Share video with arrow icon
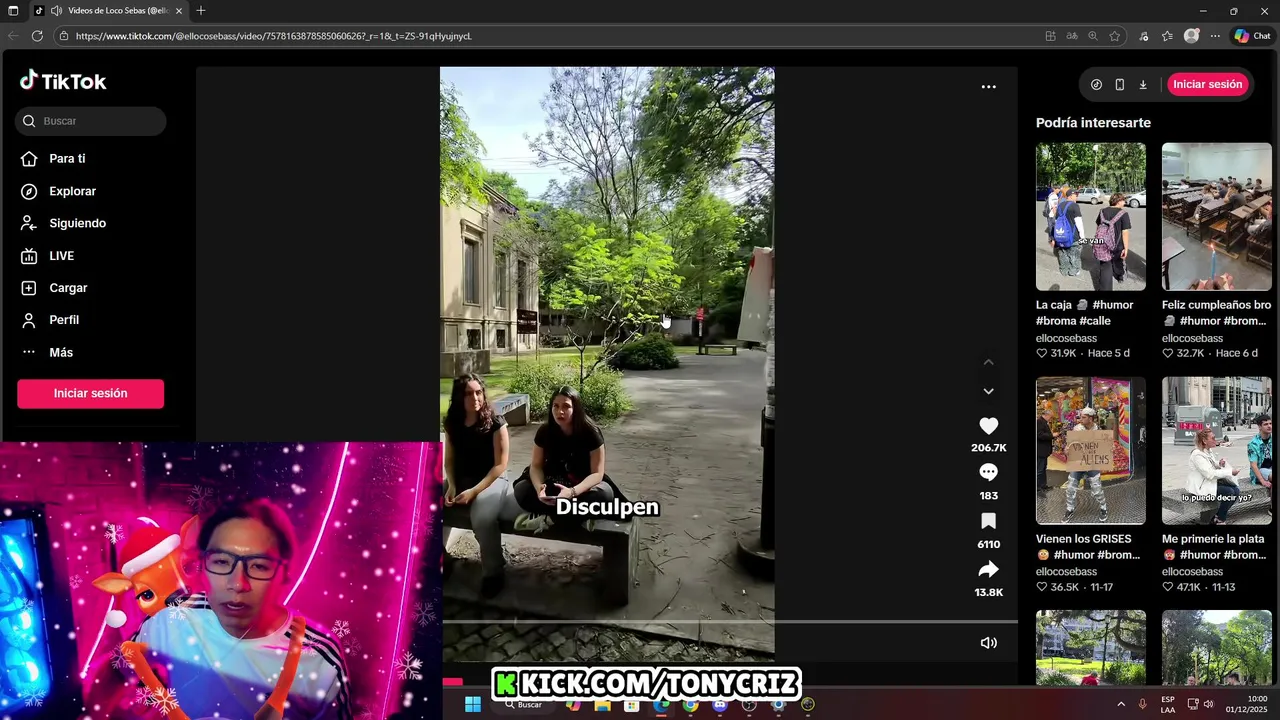Image resolution: width=1280 pixels, height=720 pixels. pos(988,569)
